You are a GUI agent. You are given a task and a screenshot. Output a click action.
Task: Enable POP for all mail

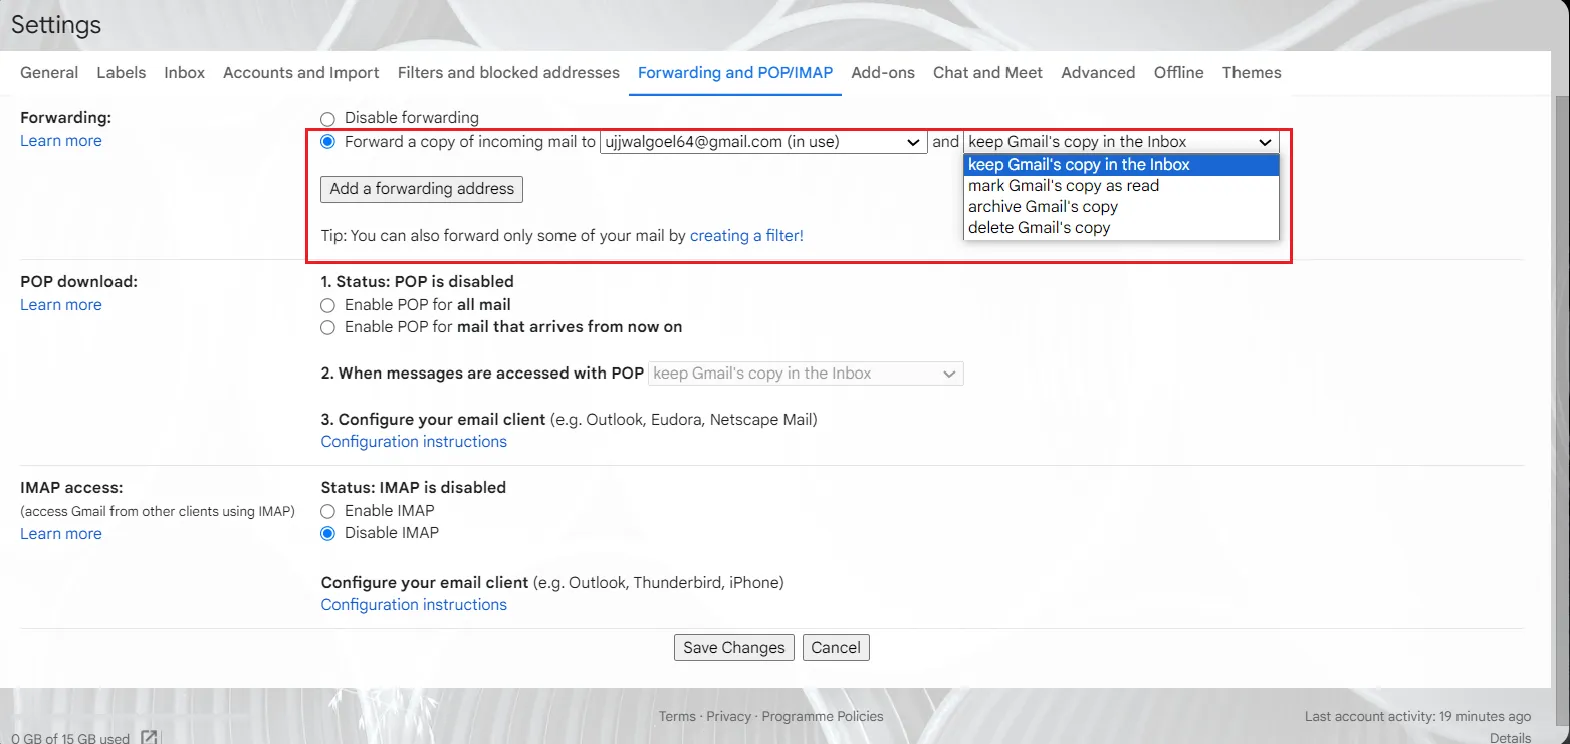pyautogui.click(x=327, y=305)
